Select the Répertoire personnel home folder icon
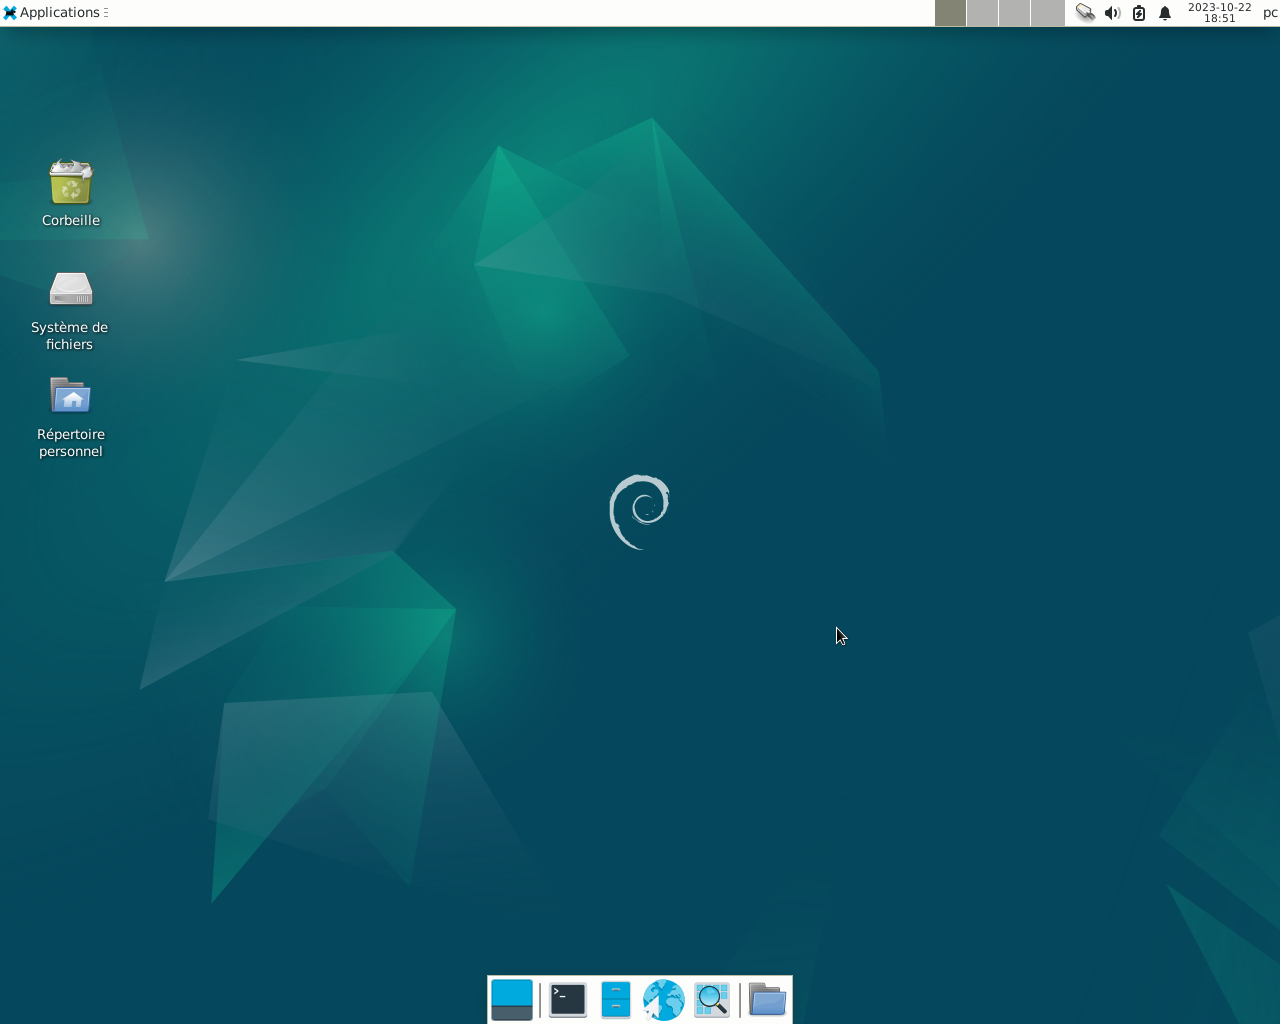The width and height of the screenshot is (1280, 1024). [x=71, y=396]
